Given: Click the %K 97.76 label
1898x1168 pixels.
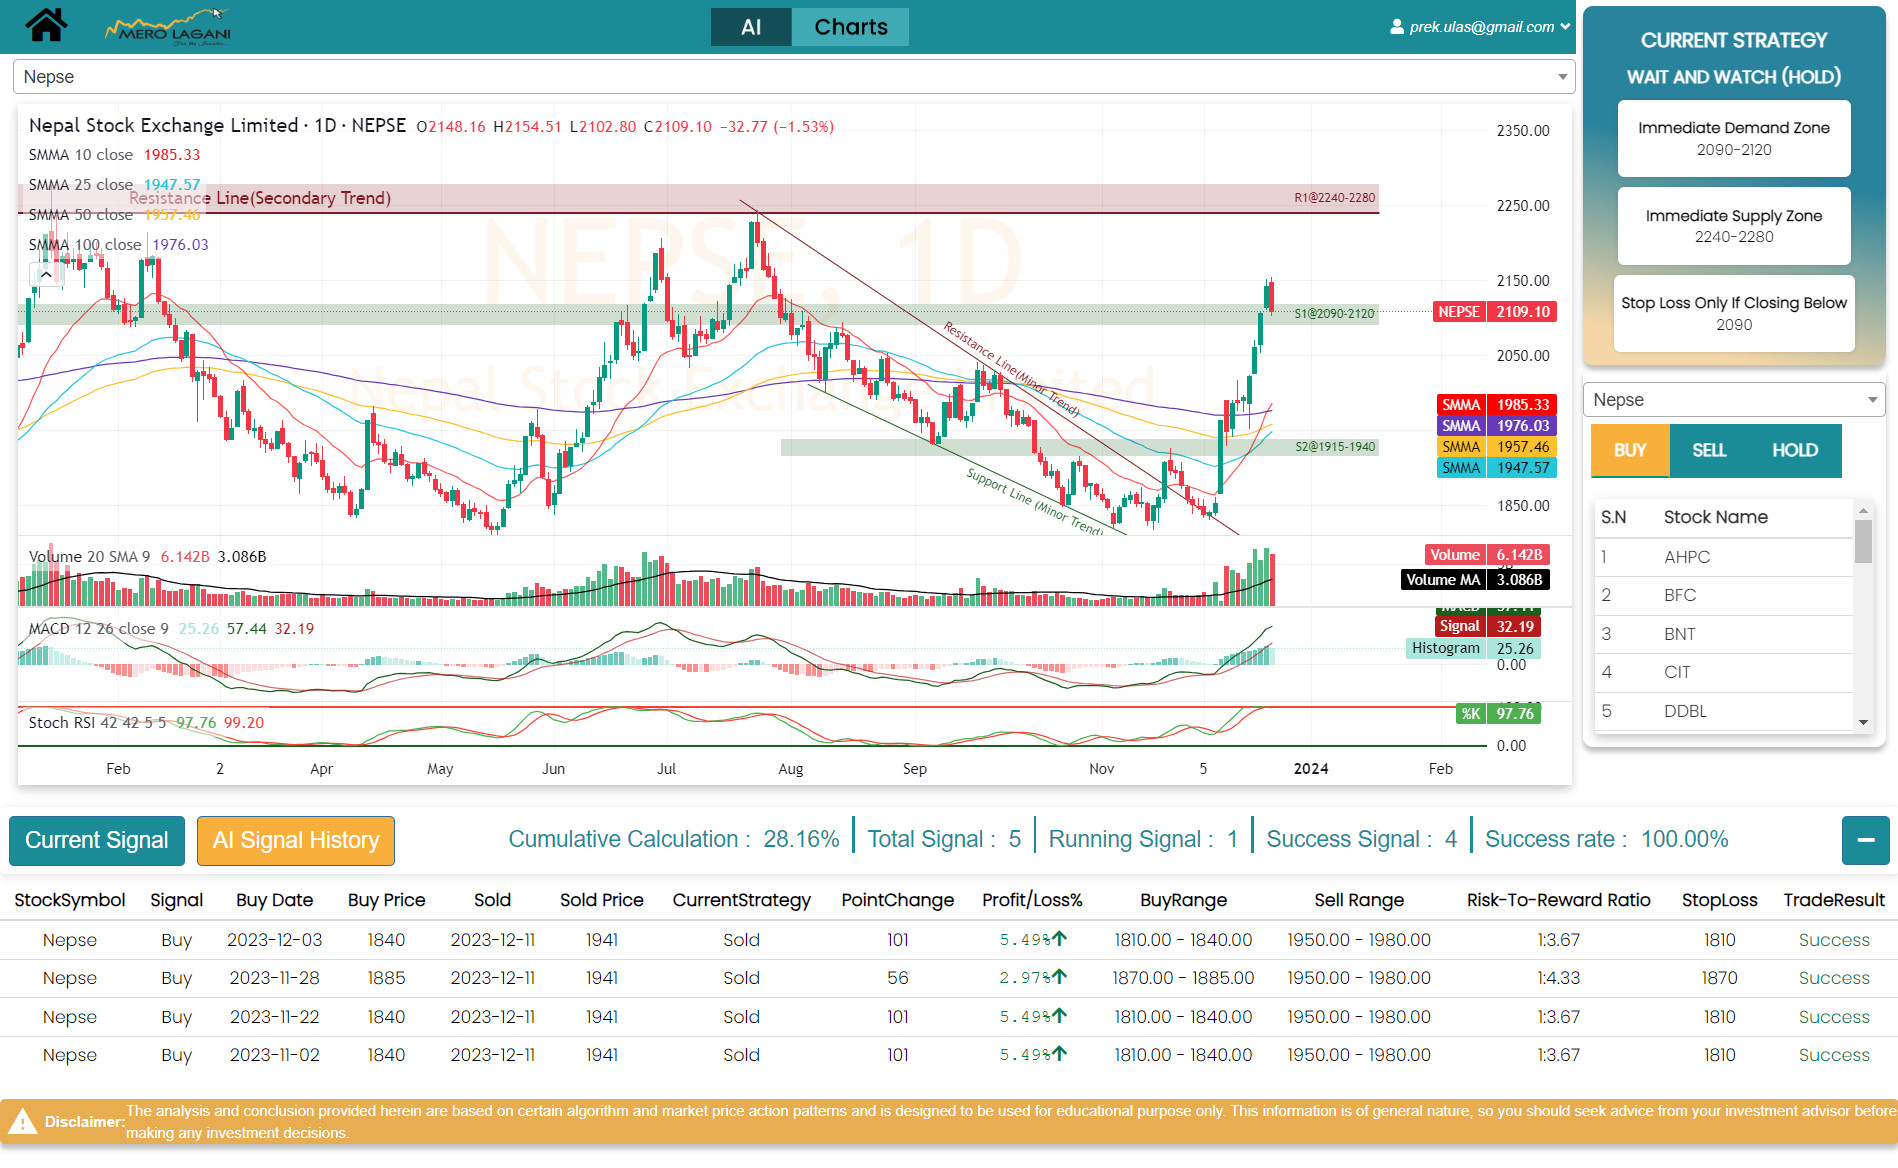Looking at the screenshot, I should (x=1498, y=714).
